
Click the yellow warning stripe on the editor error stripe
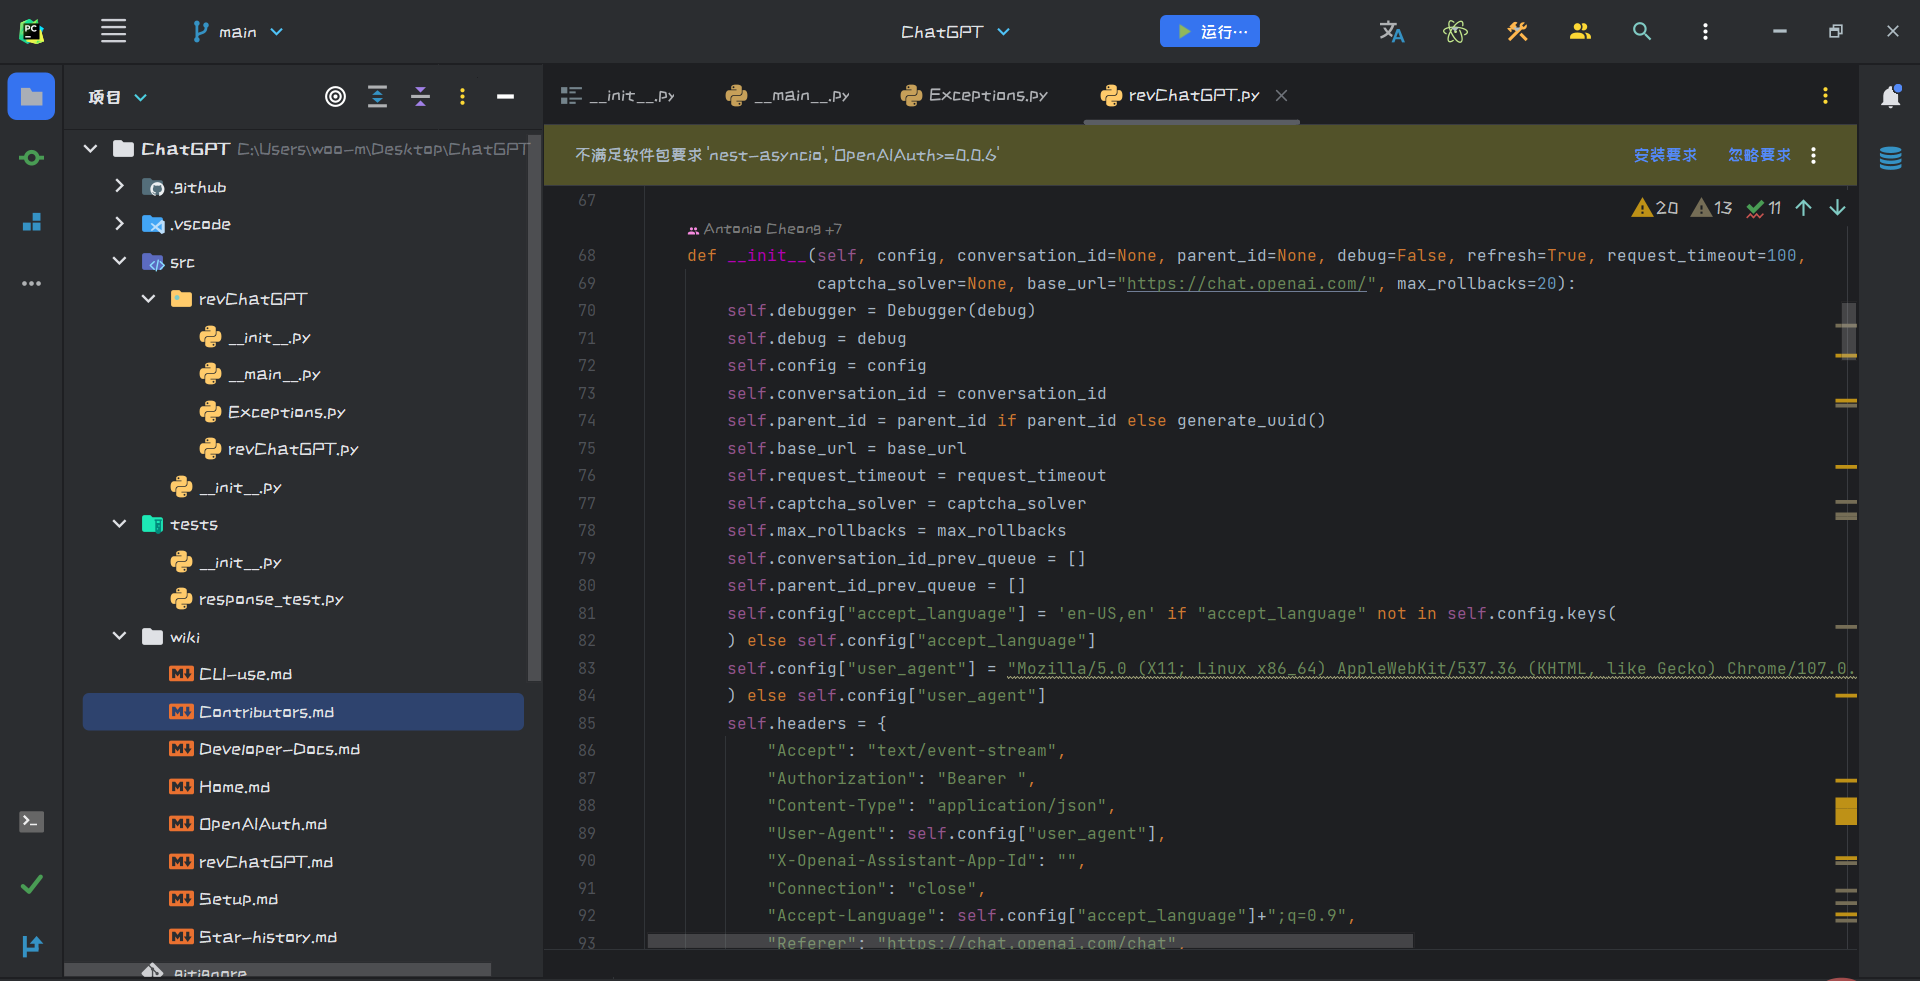point(1846,811)
